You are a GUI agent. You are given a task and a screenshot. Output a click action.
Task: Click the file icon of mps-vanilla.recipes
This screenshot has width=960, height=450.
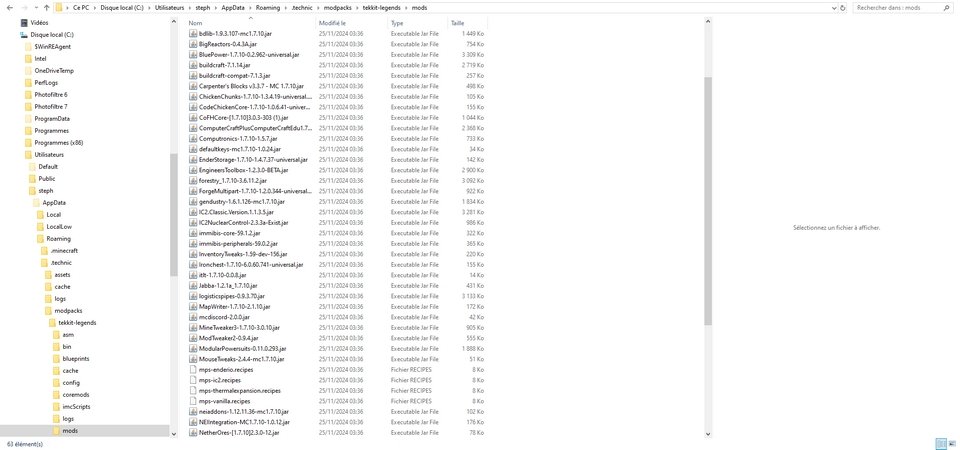193,401
